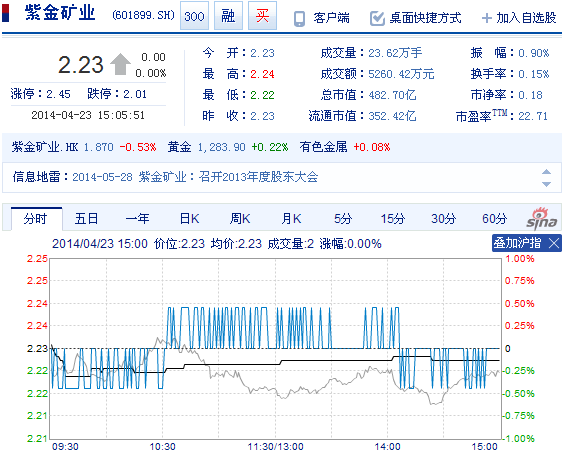Click the Sina logo icon
Image resolution: width=562 pixels, height=453 pixels.
pos(542,218)
